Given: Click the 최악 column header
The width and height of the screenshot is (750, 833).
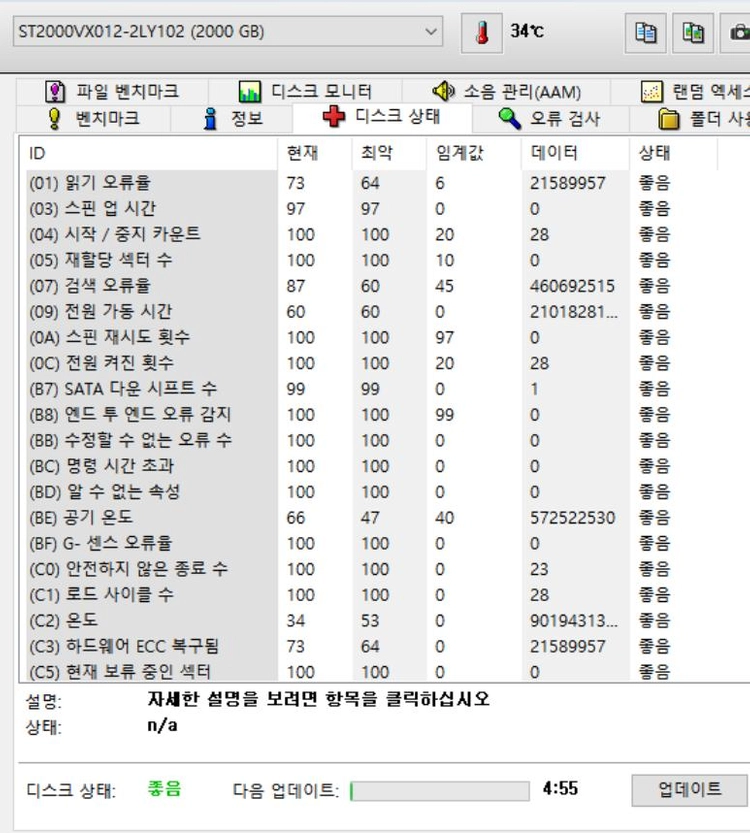Looking at the screenshot, I should click(389, 154).
